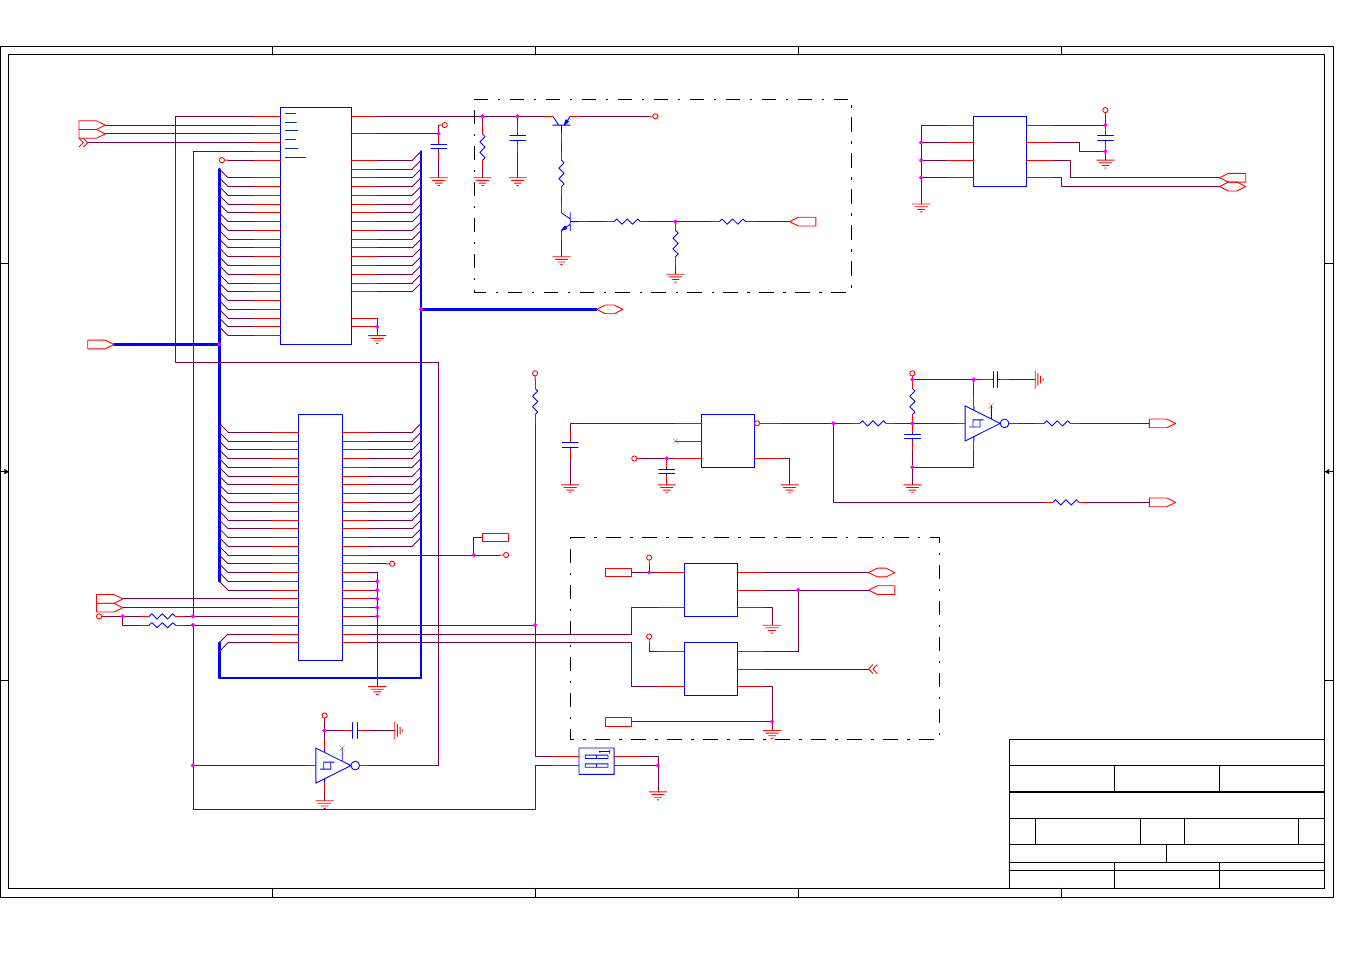Screen dimensions: 1351x954
Task: Click the rectangular net label beside the upper dashed-box IC
Action: click(619, 572)
